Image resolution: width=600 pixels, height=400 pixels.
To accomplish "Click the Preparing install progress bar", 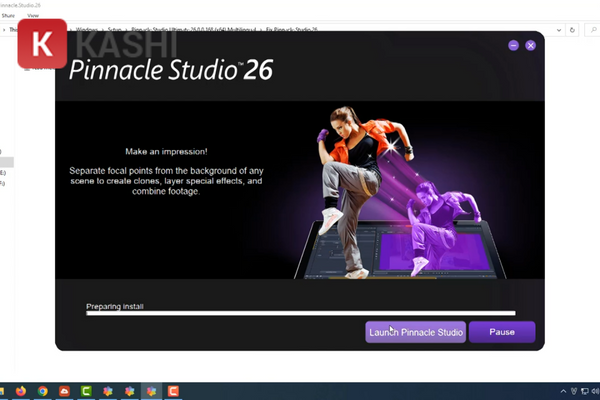I will coord(300,313).
